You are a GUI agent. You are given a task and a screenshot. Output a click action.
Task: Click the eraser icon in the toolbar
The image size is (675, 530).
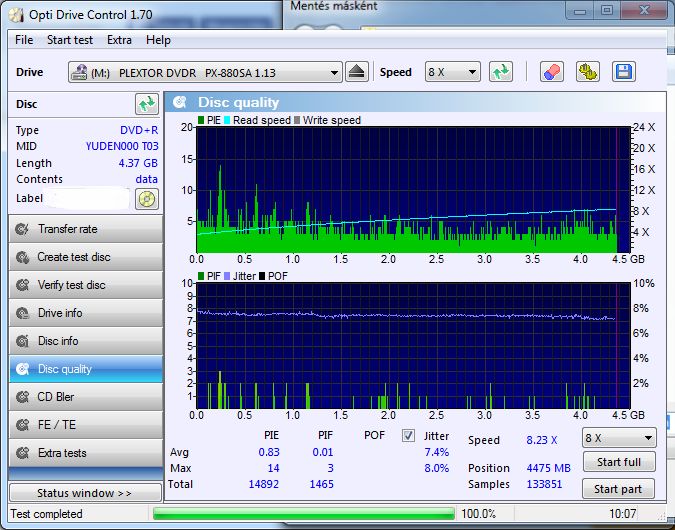click(551, 72)
